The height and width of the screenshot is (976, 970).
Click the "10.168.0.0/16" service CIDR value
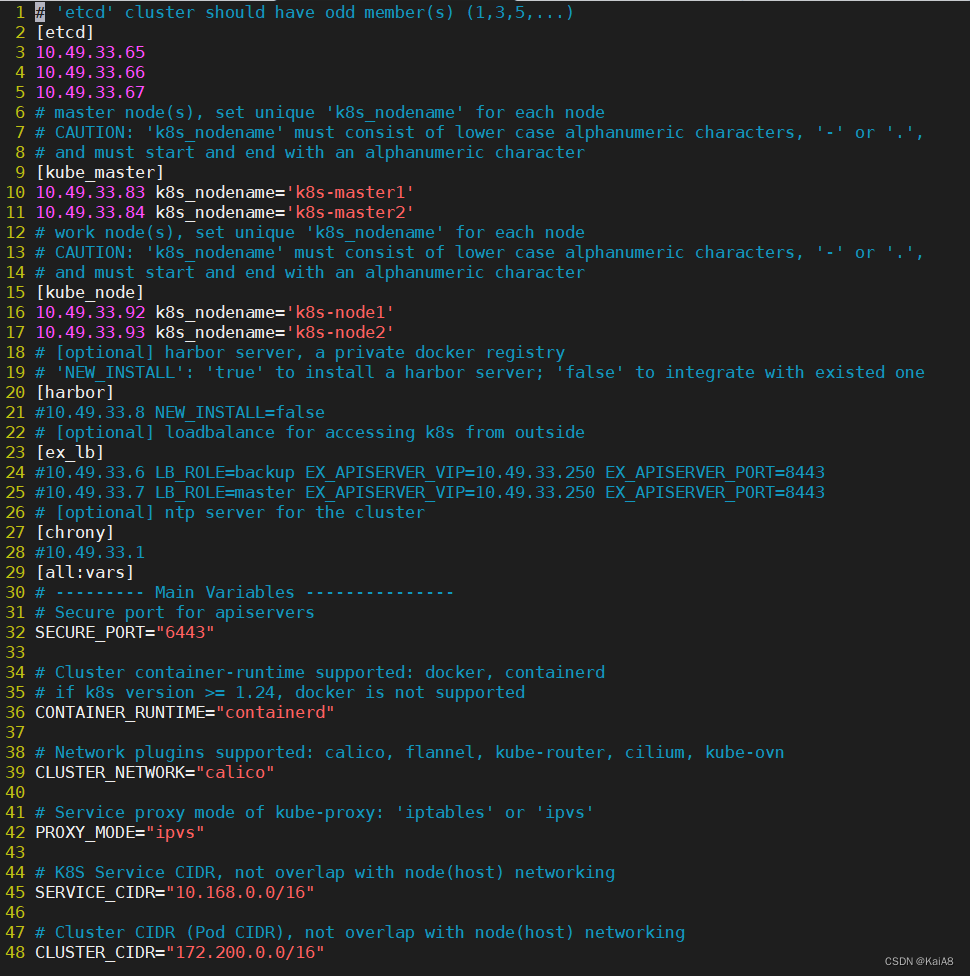click(x=240, y=893)
